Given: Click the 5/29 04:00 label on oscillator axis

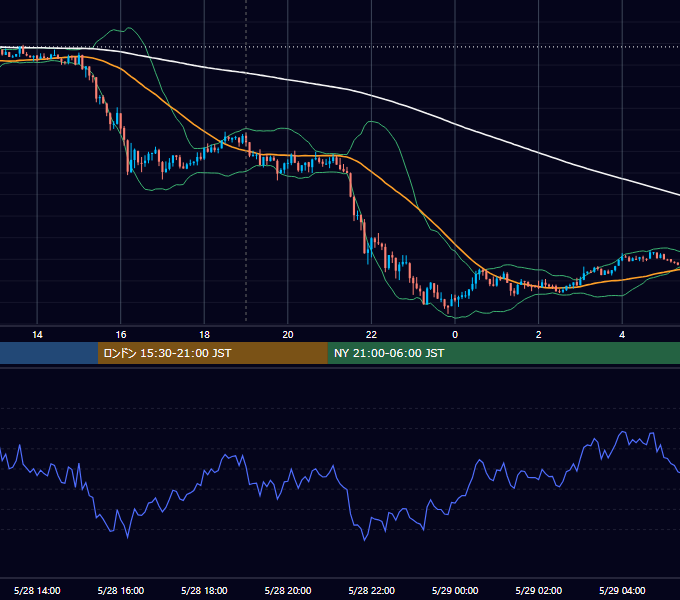Looking at the screenshot, I should point(622,590).
